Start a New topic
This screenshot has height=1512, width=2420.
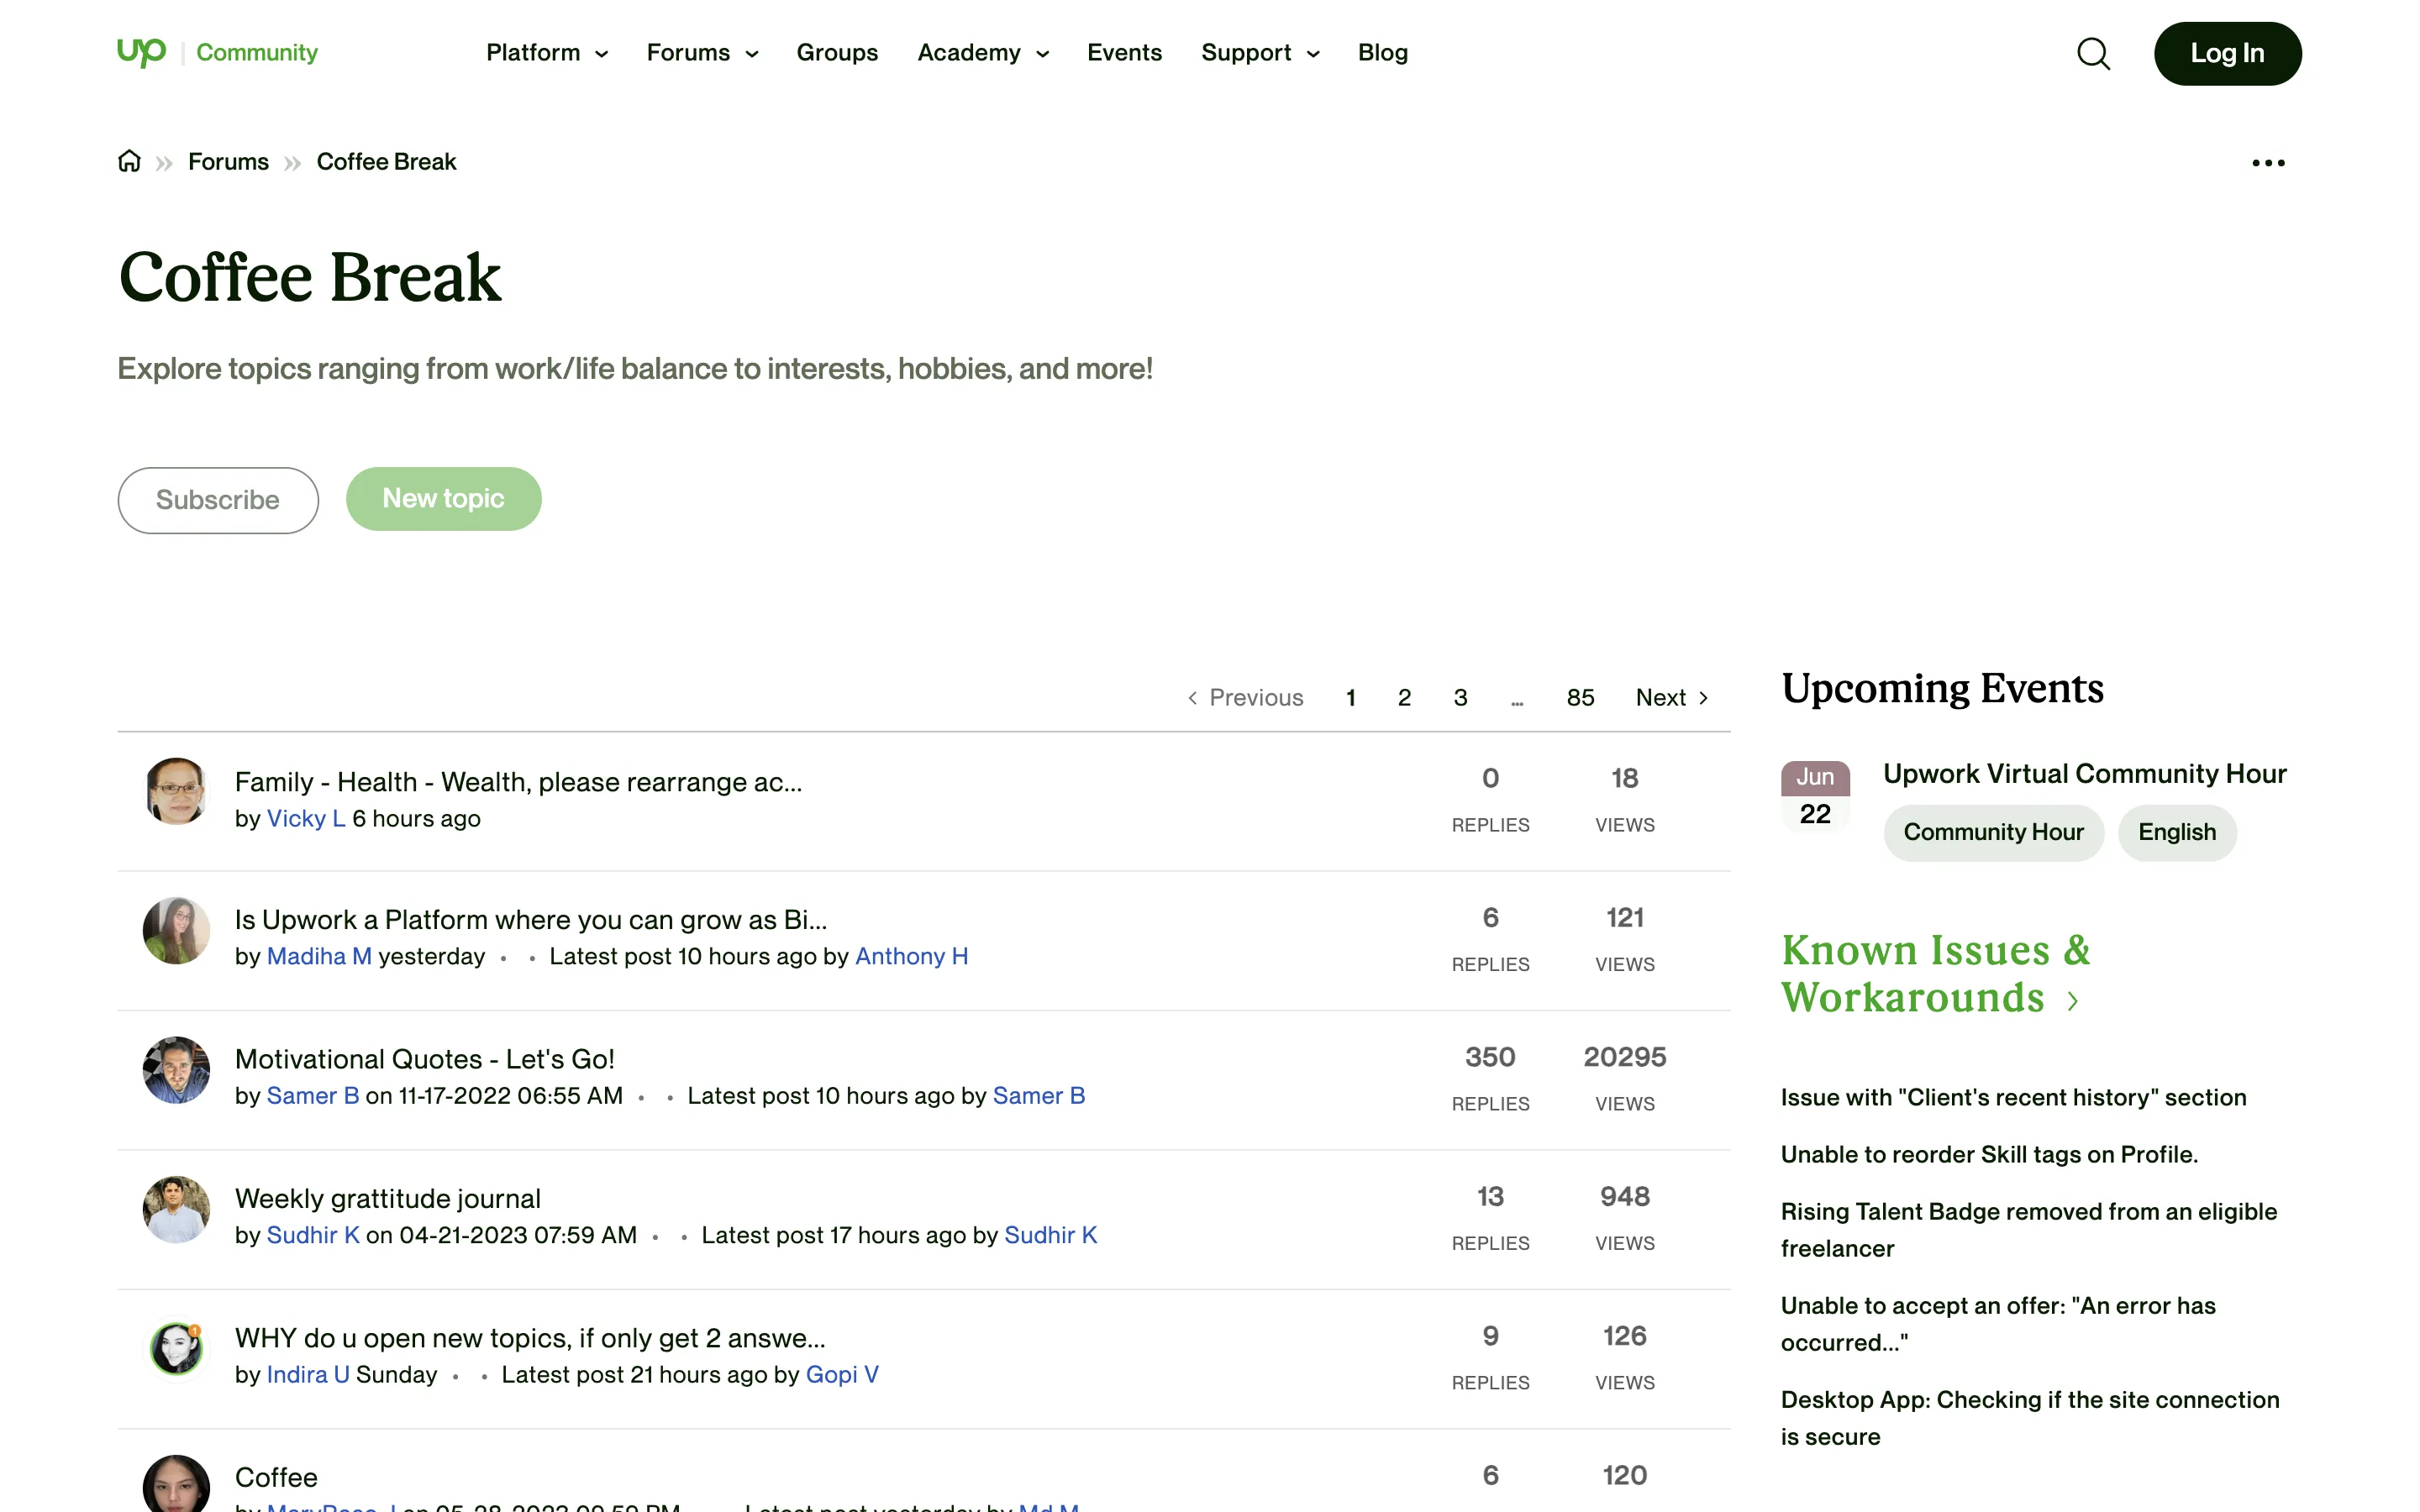(443, 499)
